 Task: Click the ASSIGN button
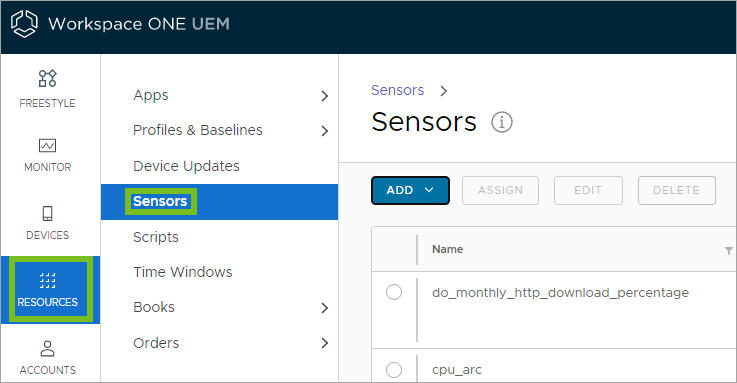pos(500,190)
